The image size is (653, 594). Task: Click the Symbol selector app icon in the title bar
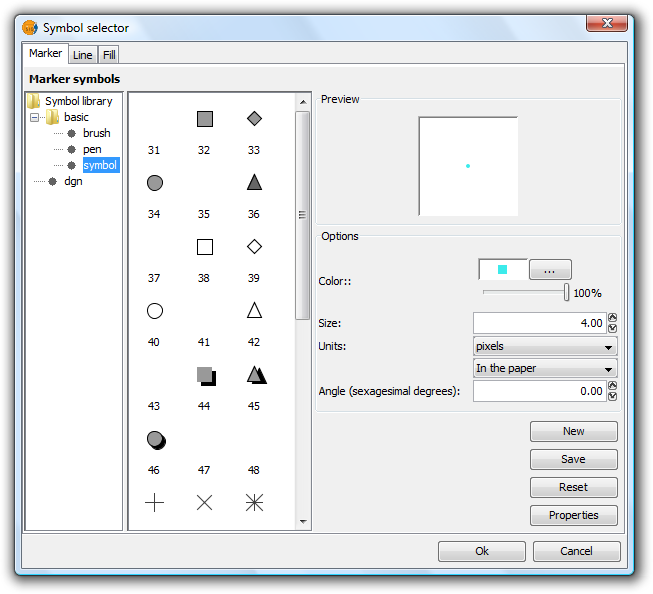pyautogui.click(x=30, y=28)
